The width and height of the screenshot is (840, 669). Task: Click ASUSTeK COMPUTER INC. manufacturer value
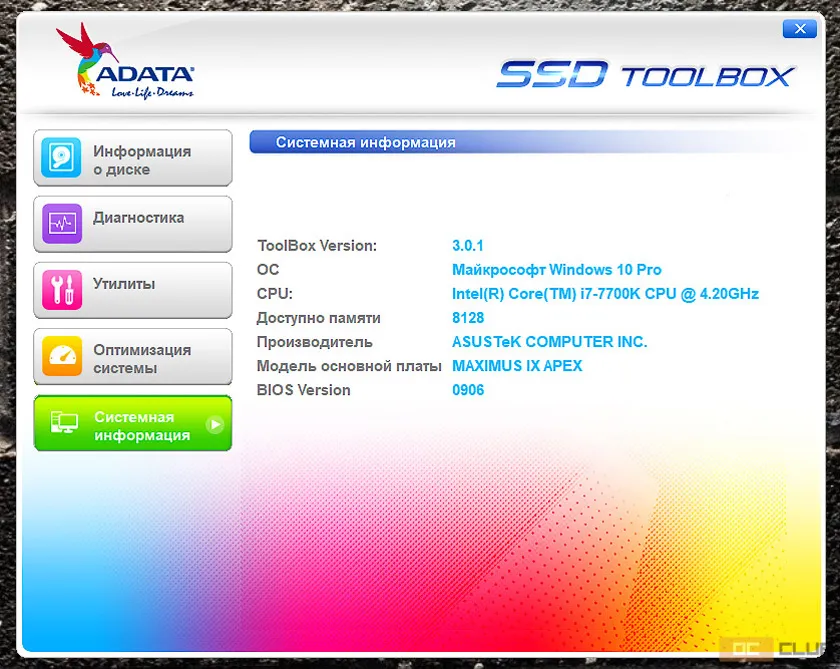tap(550, 342)
